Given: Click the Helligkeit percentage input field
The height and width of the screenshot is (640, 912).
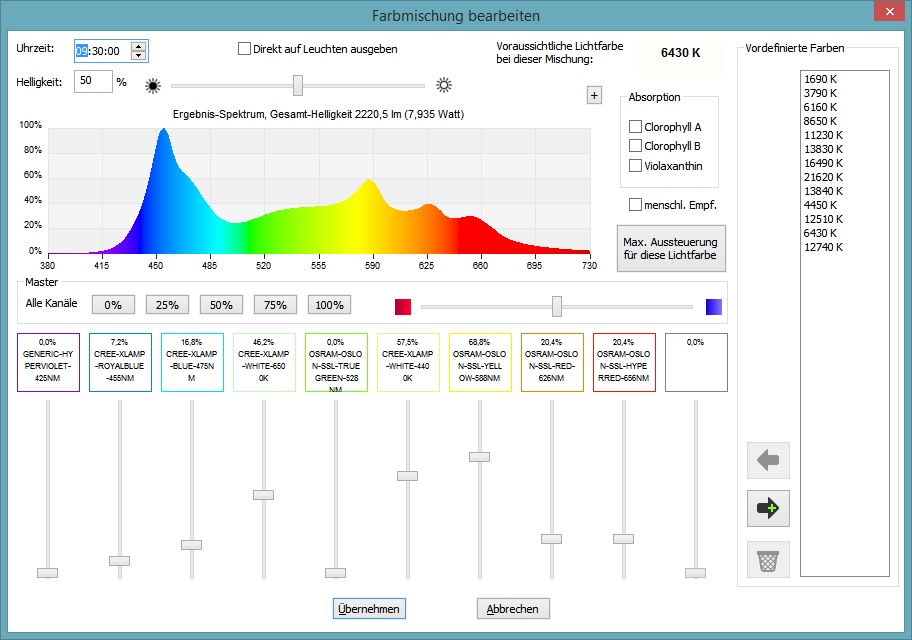Looking at the screenshot, I should click(92, 81).
